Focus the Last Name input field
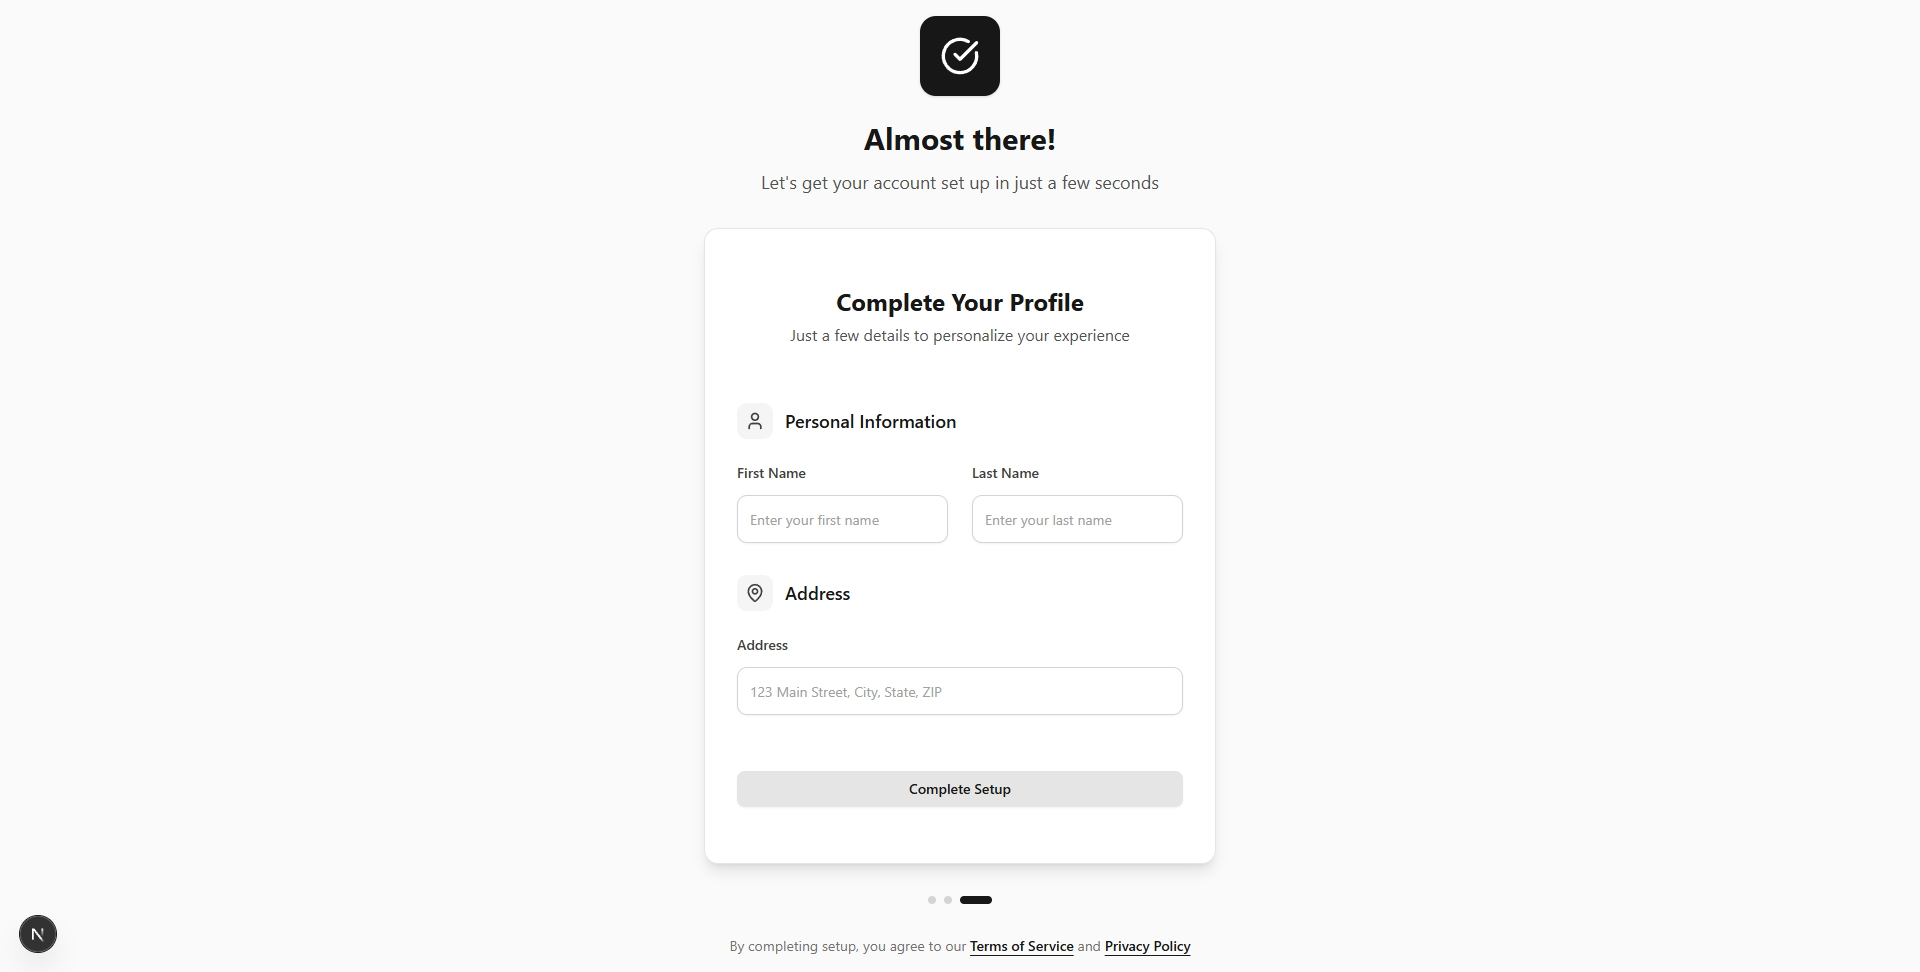This screenshot has height=972, width=1920. tap(1077, 519)
